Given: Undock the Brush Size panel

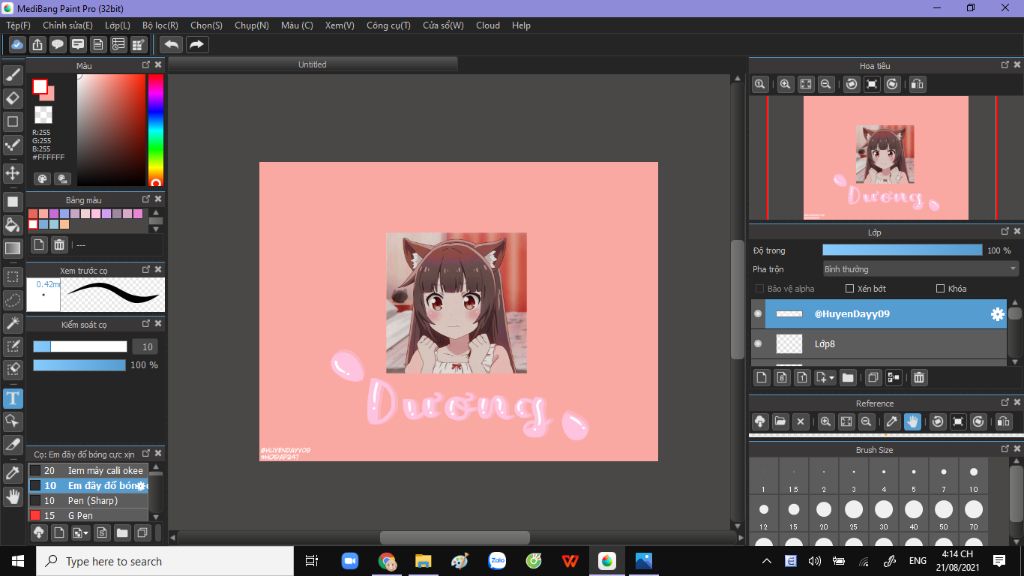Looking at the screenshot, I should pyautogui.click(x=1004, y=449).
